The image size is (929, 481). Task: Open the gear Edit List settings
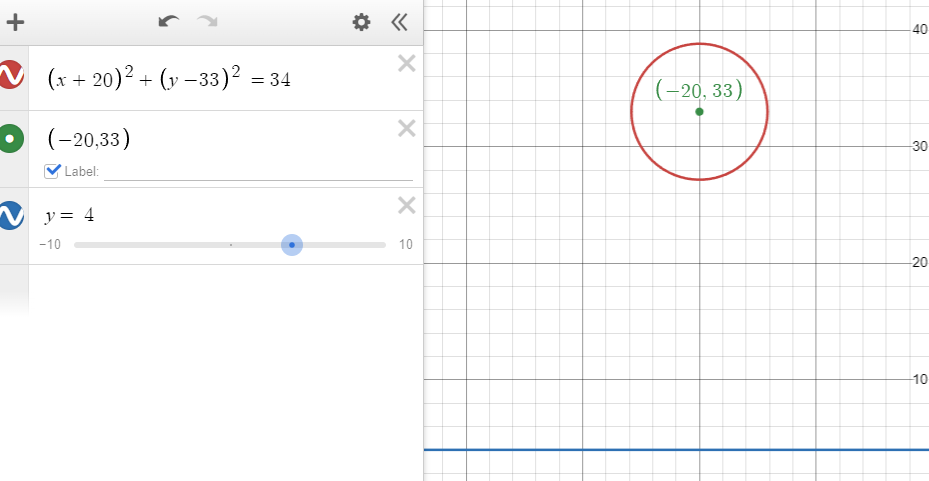pyautogui.click(x=361, y=22)
